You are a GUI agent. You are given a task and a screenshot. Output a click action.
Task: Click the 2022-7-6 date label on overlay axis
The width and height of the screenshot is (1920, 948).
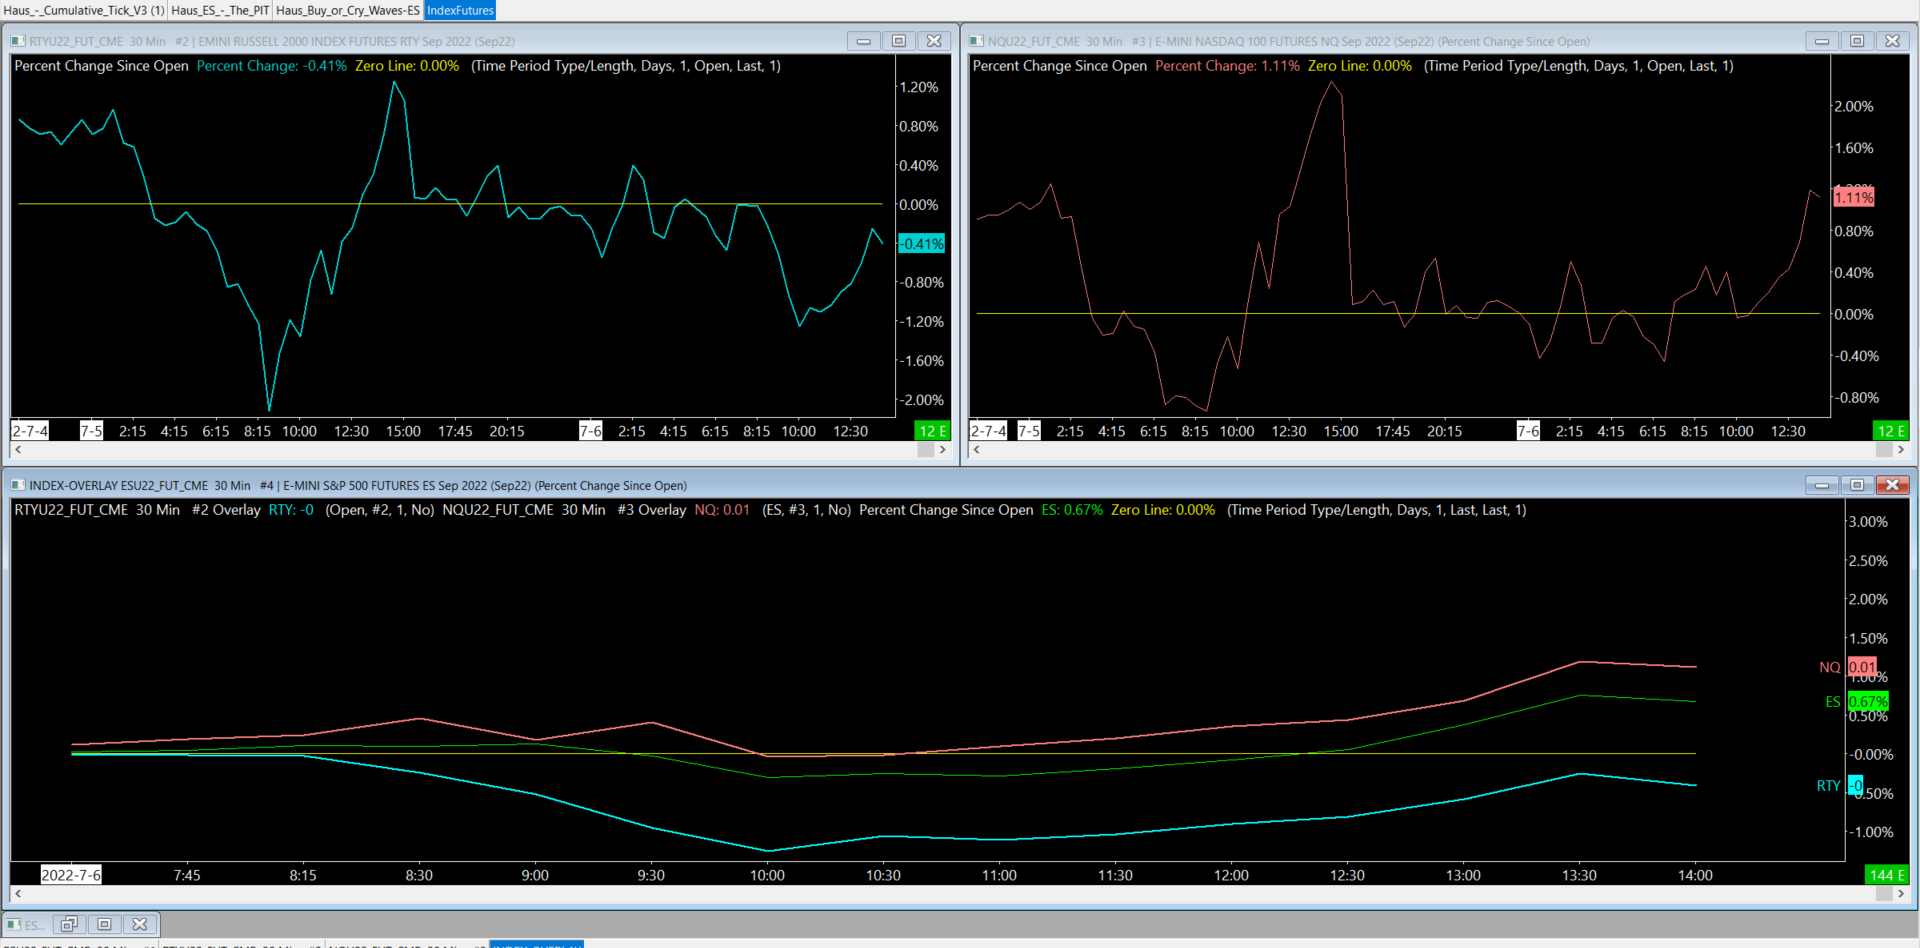coord(71,875)
